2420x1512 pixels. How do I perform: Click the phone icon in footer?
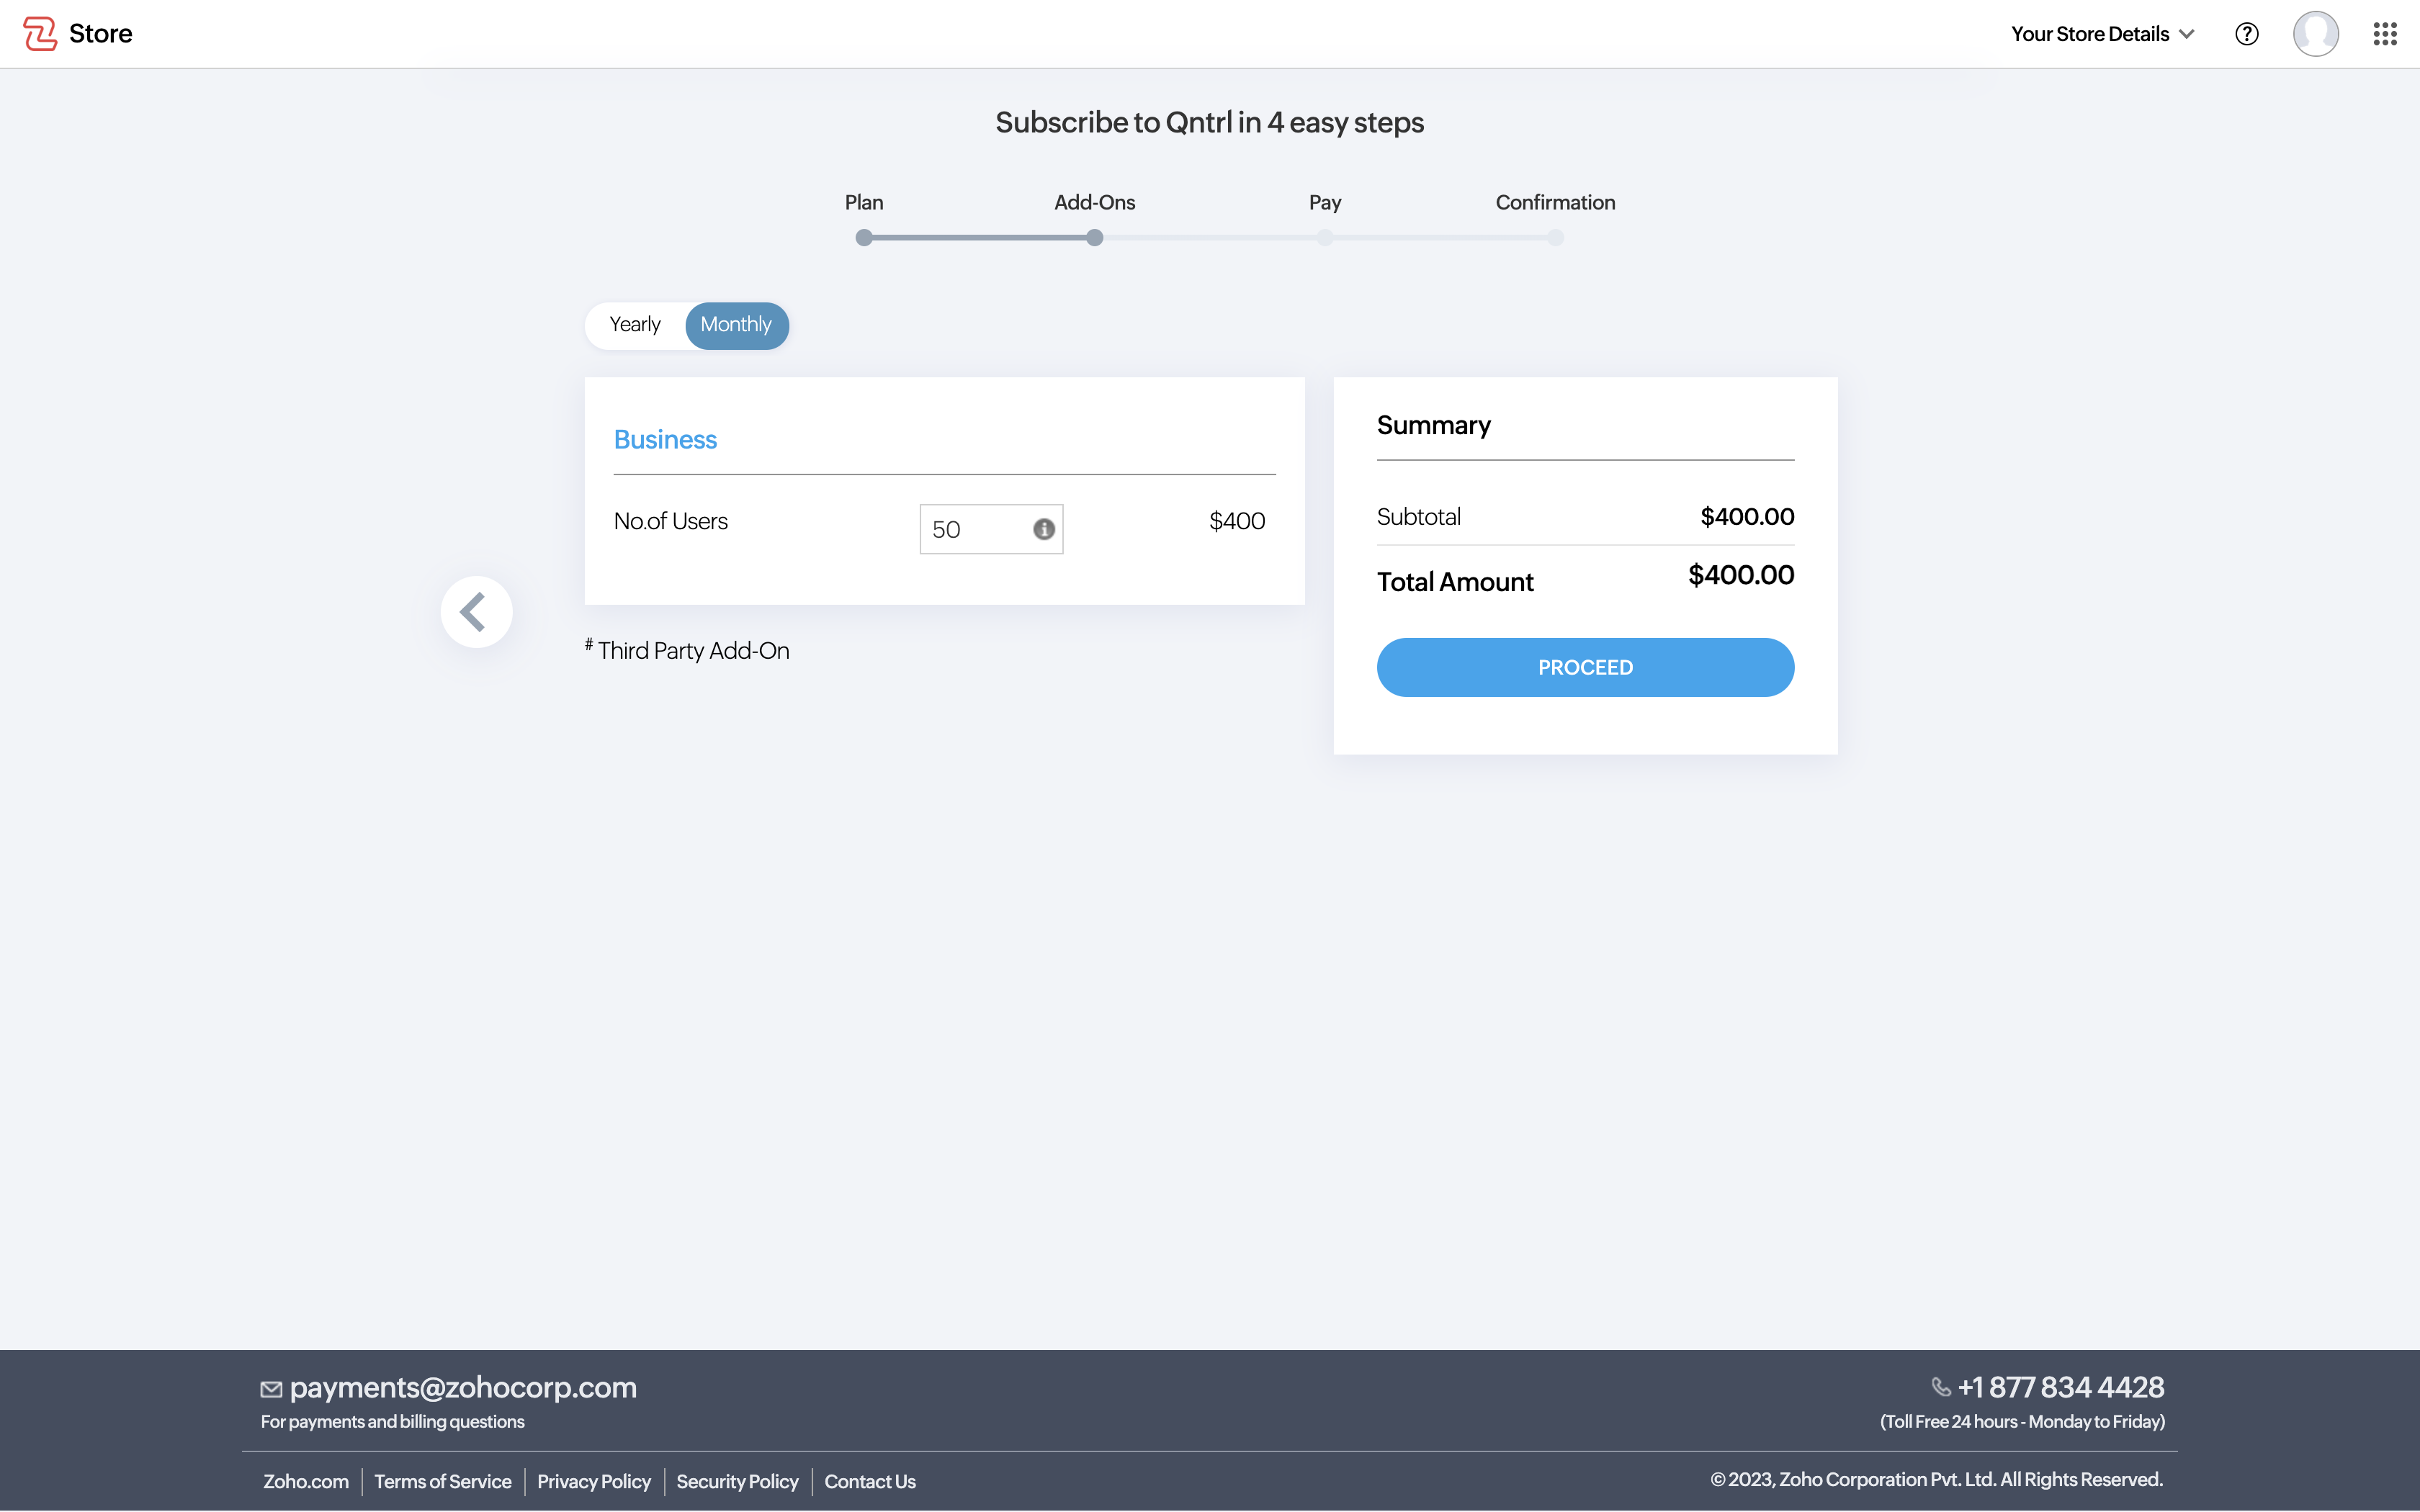pos(1941,1387)
